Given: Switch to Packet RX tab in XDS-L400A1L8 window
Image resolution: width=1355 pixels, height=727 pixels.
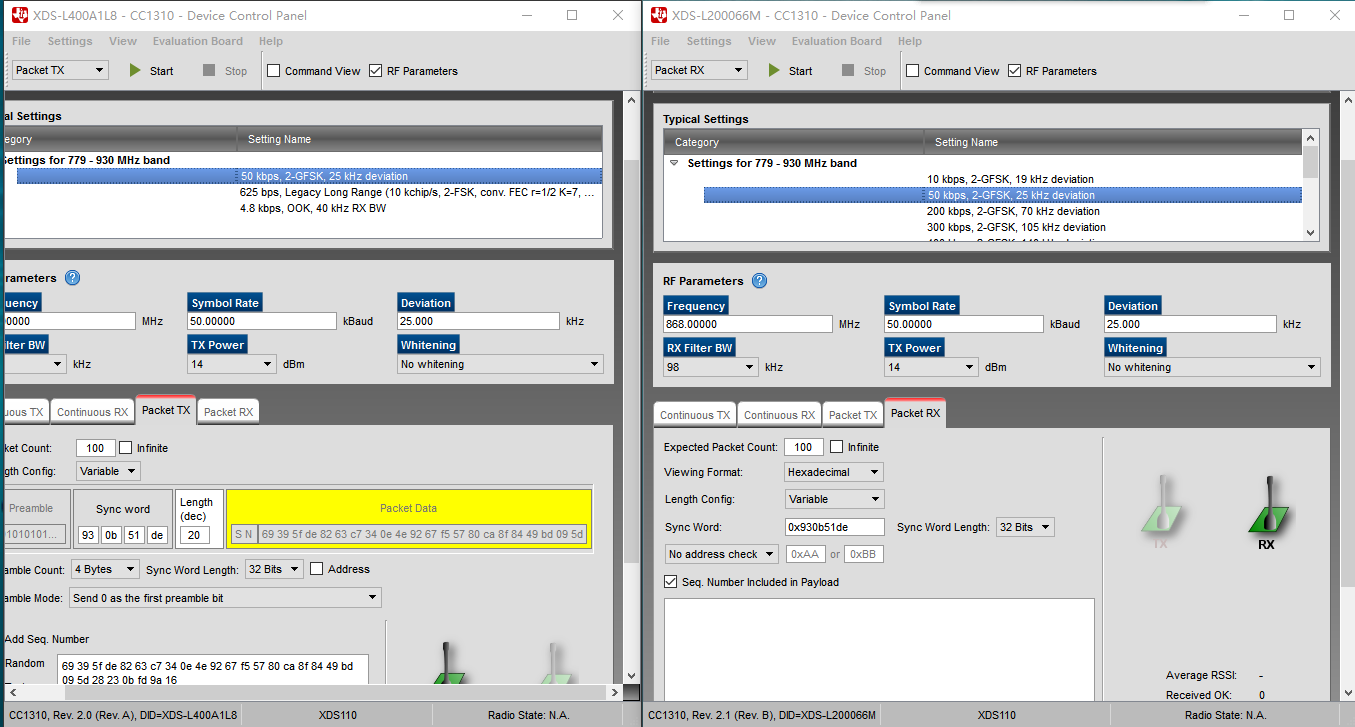Looking at the screenshot, I should click(x=229, y=412).
